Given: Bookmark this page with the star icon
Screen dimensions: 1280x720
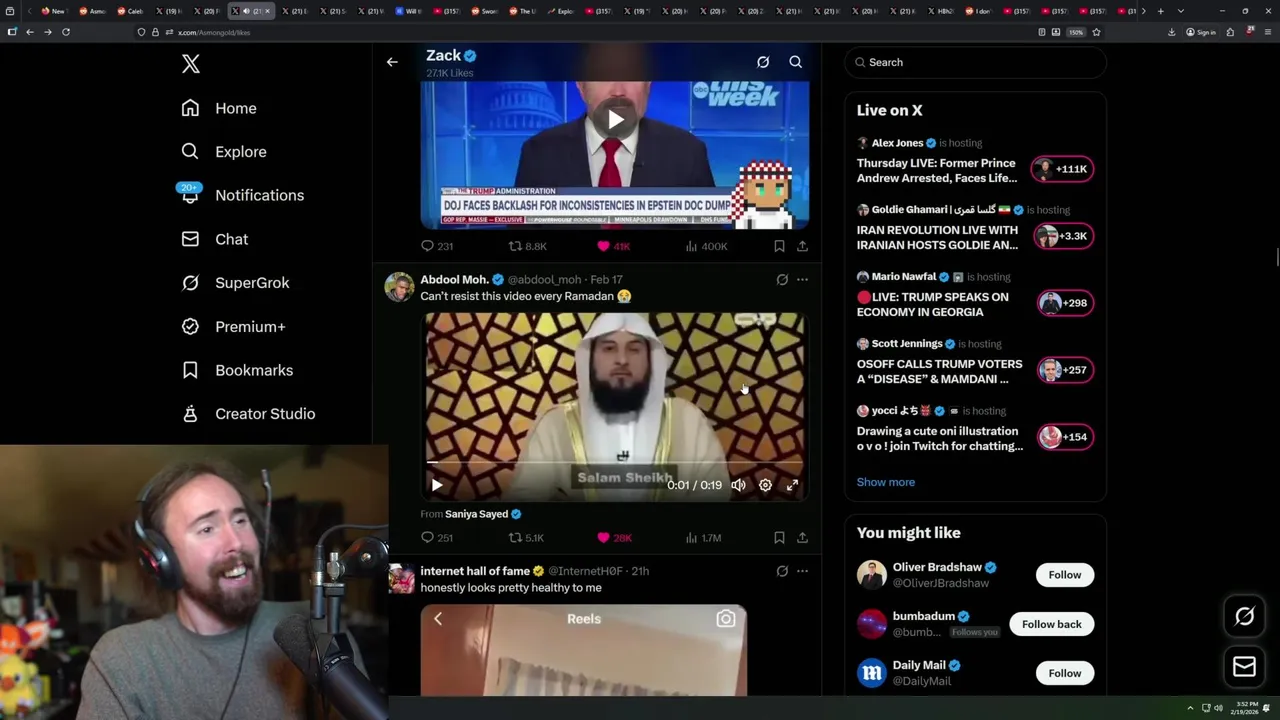Looking at the screenshot, I should [x=1097, y=32].
